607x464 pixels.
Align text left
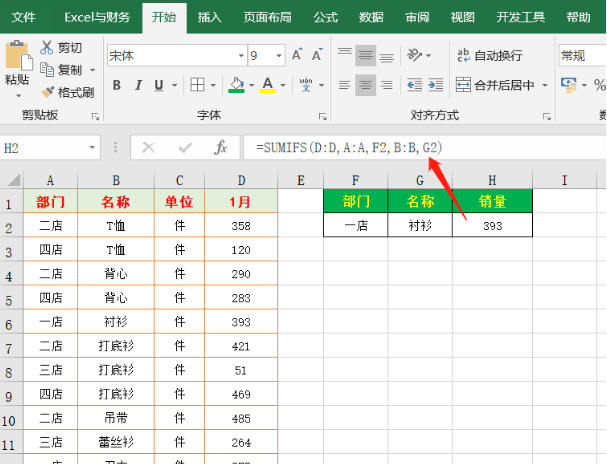tap(345, 85)
